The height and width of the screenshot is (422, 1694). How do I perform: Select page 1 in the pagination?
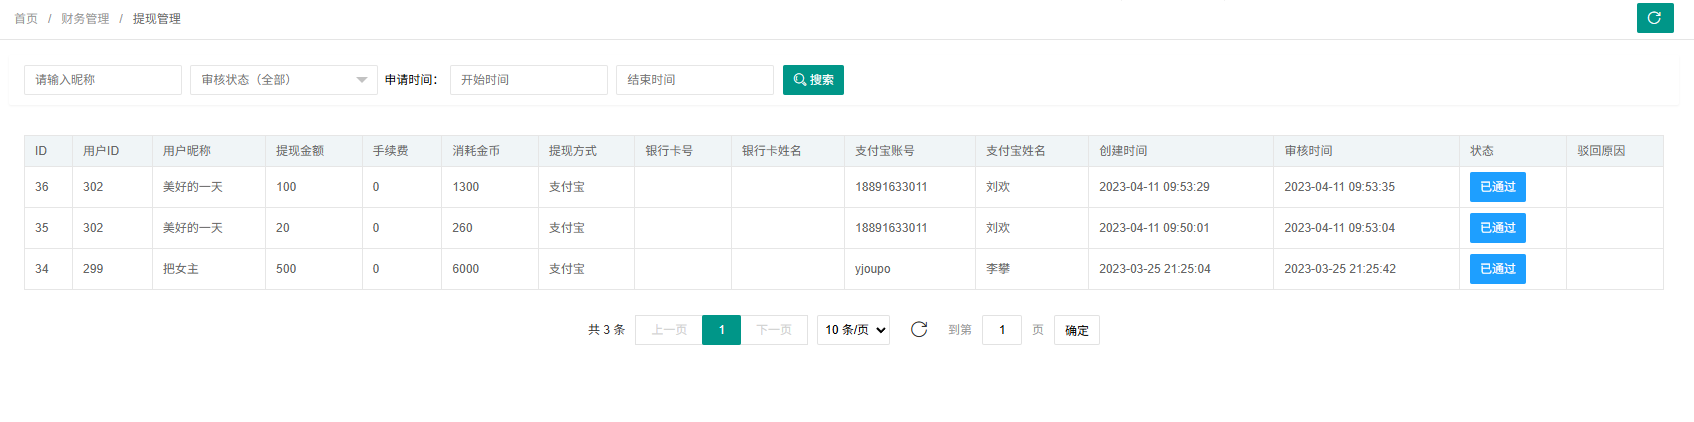click(x=721, y=330)
